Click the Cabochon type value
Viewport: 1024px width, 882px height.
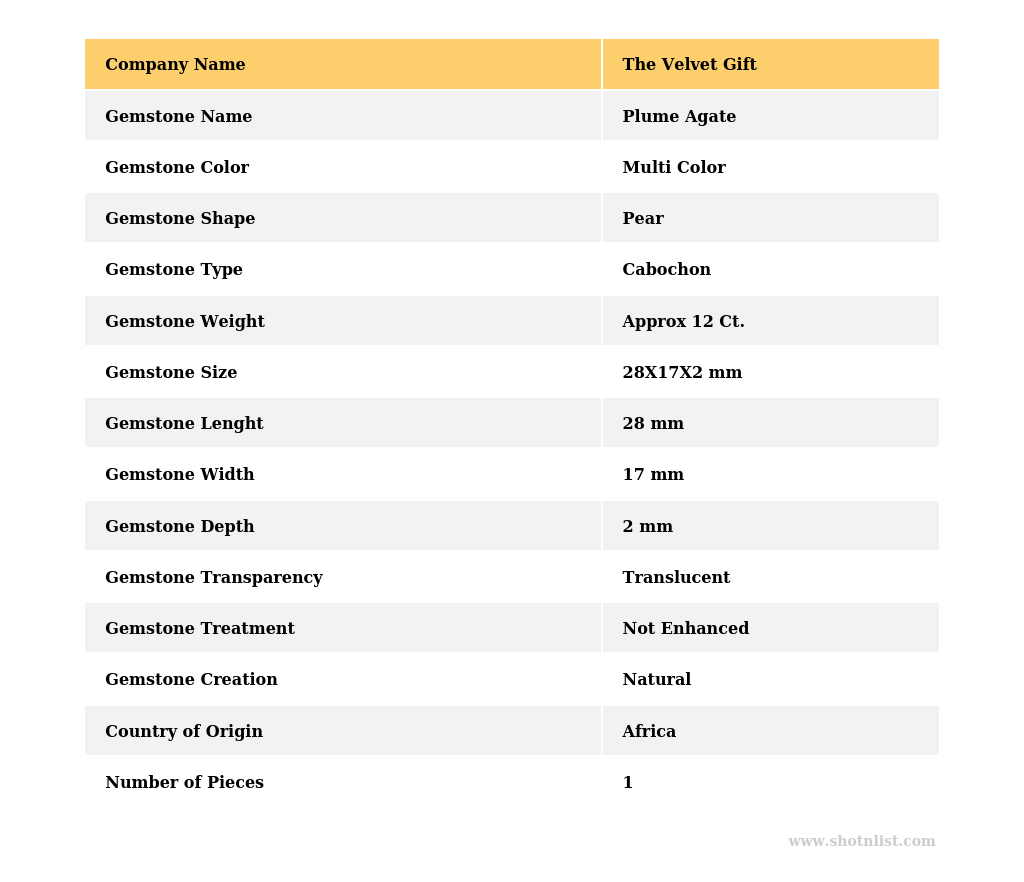tap(666, 270)
